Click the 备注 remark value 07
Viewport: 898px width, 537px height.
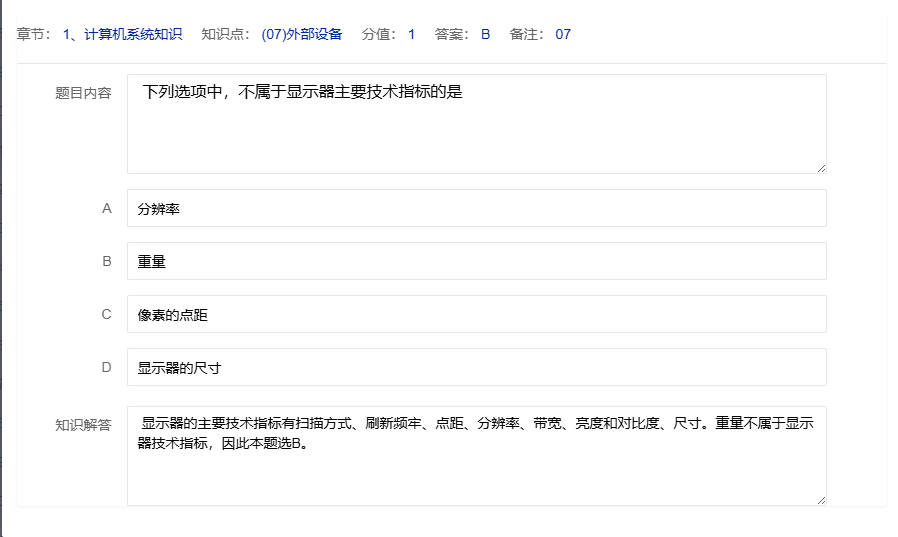(x=563, y=34)
